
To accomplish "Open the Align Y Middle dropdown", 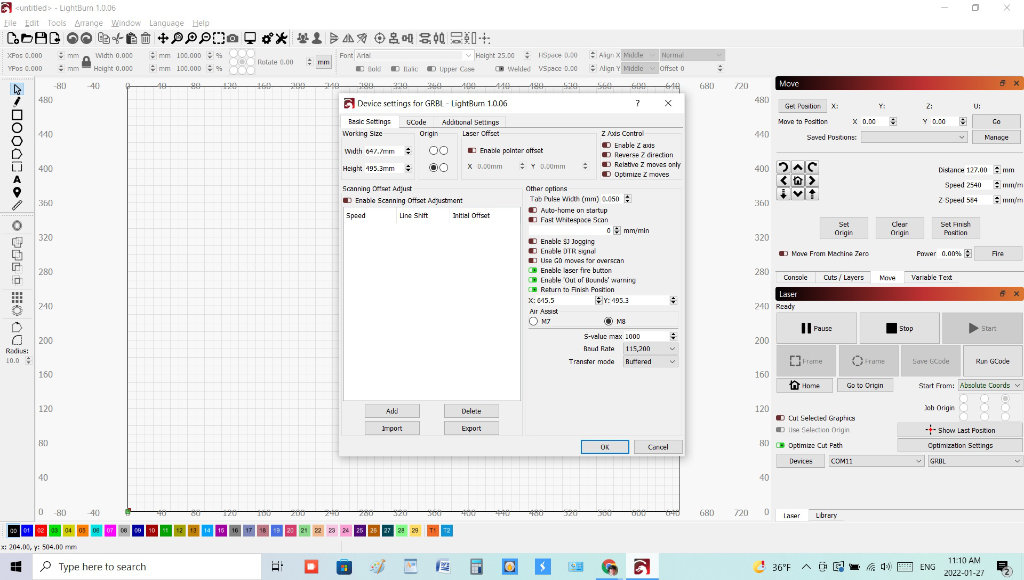I will coord(638,69).
